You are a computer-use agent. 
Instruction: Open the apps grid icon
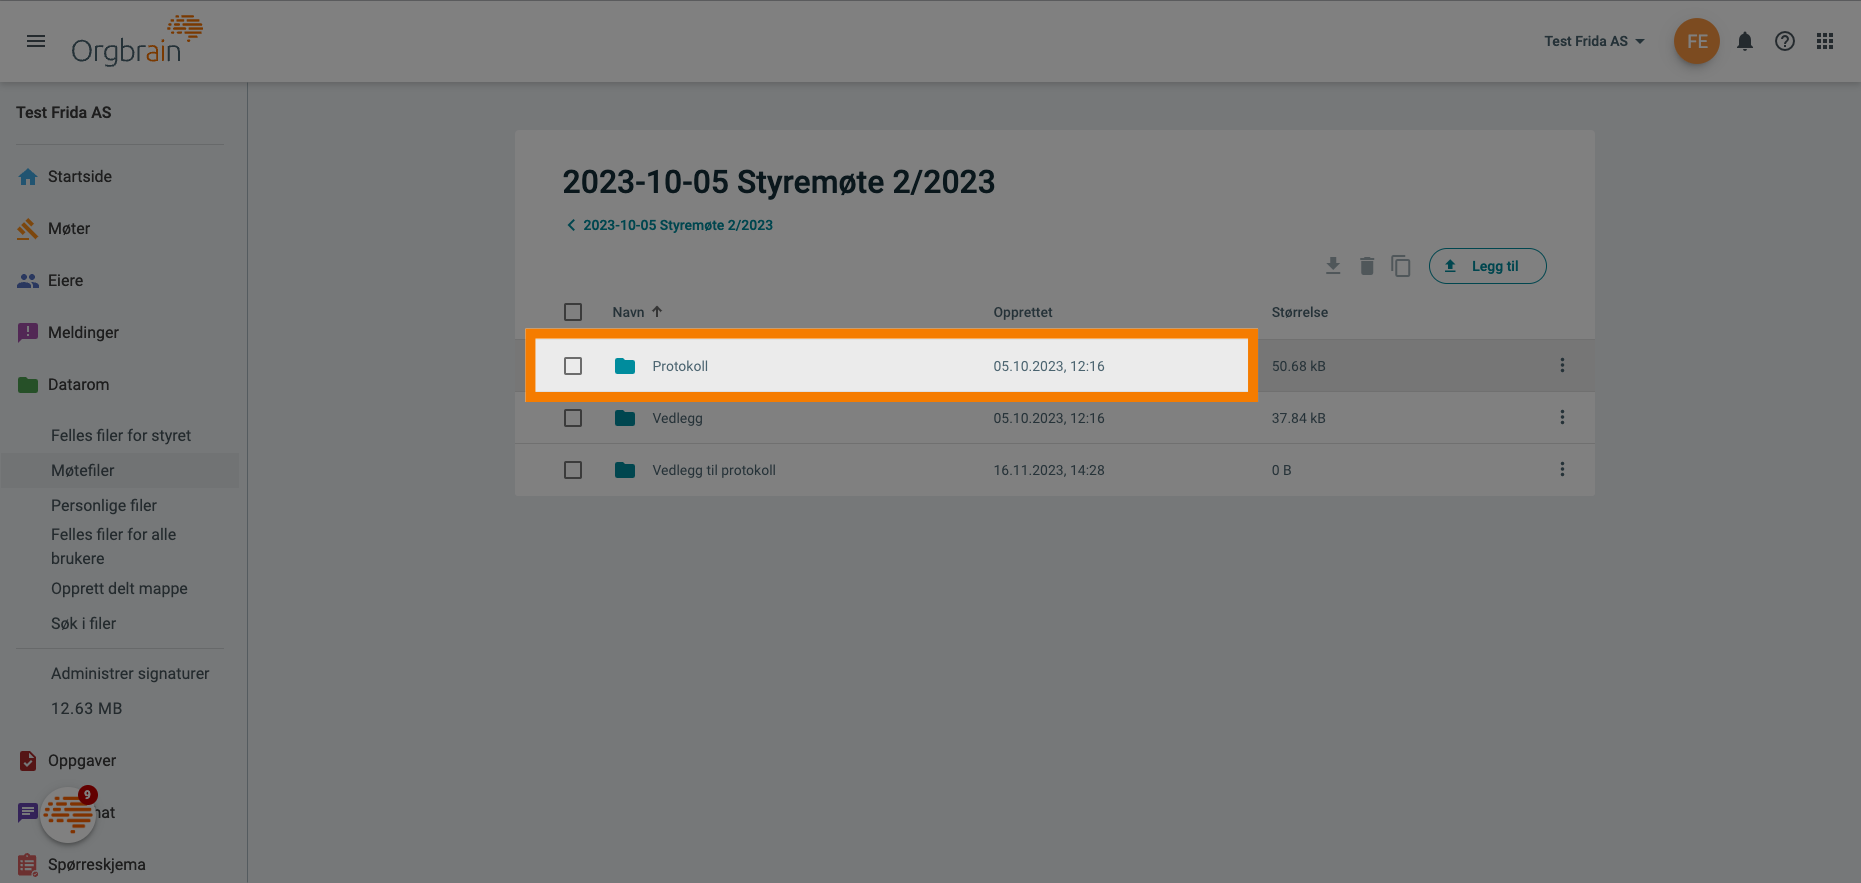click(1825, 41)
